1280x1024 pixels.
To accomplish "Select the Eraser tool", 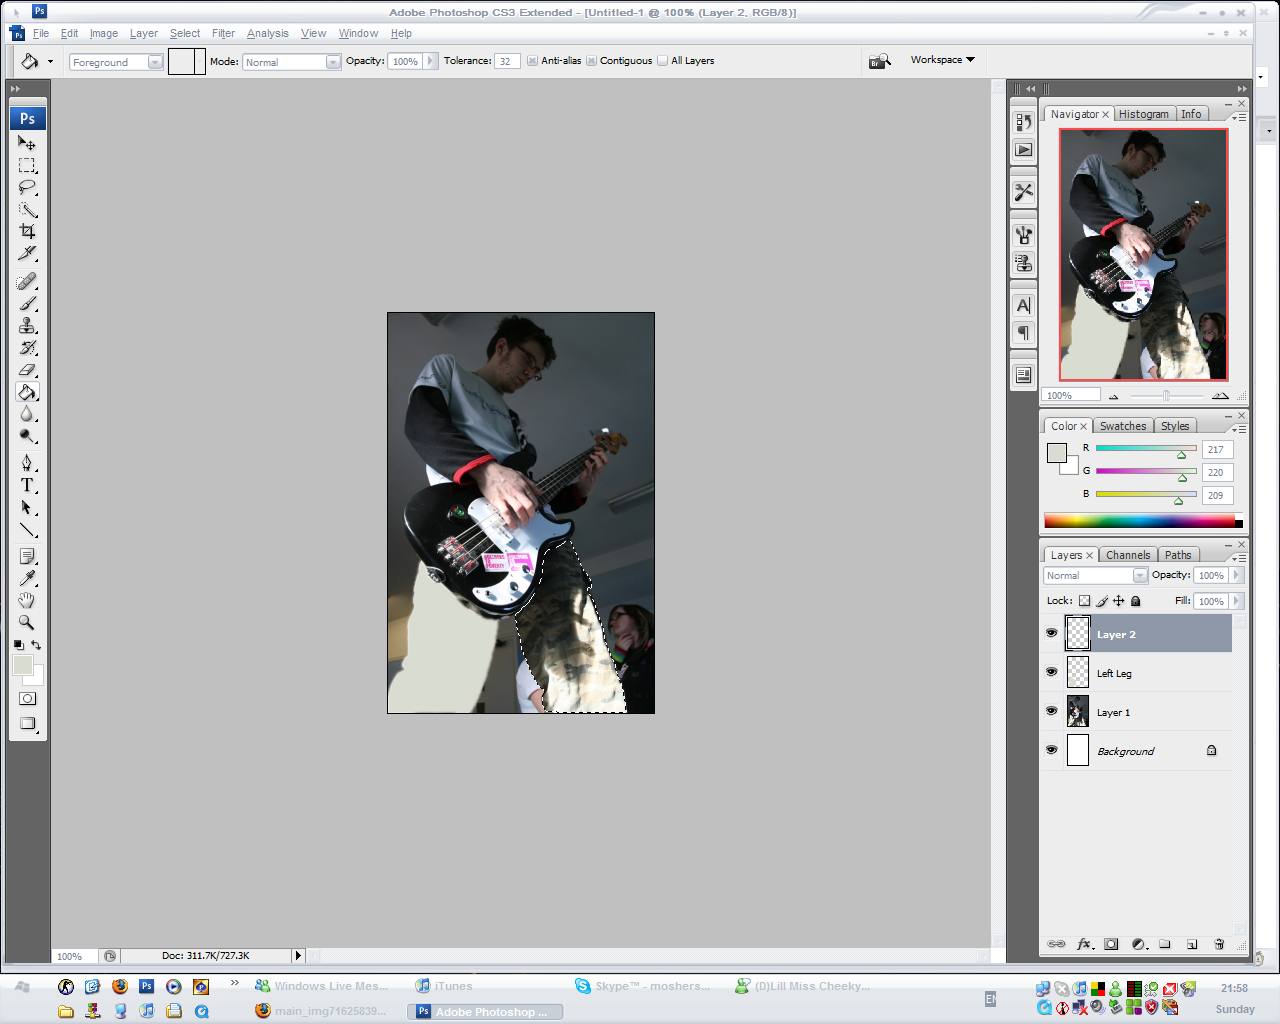I will click(27, 370).
